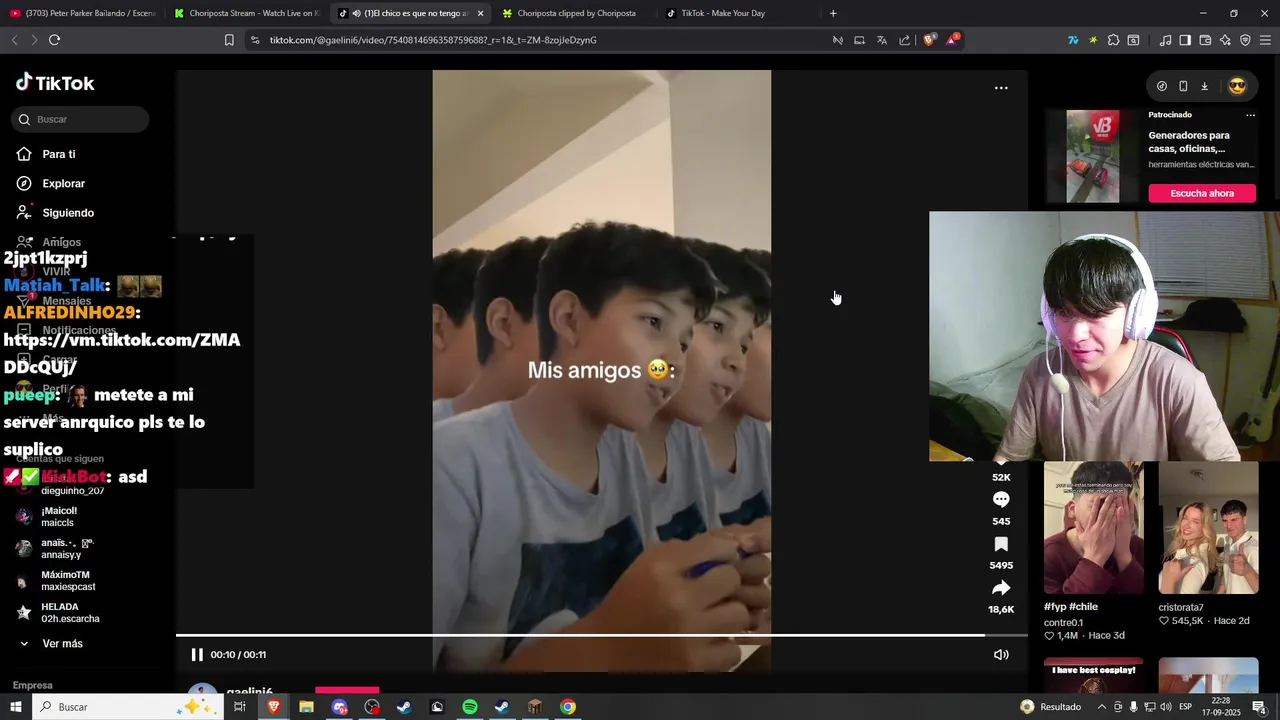Image resolution: width=1280 pixels, height=720 pixels.
Task: Open the notification center
Action: click(x=1259, y=707)
